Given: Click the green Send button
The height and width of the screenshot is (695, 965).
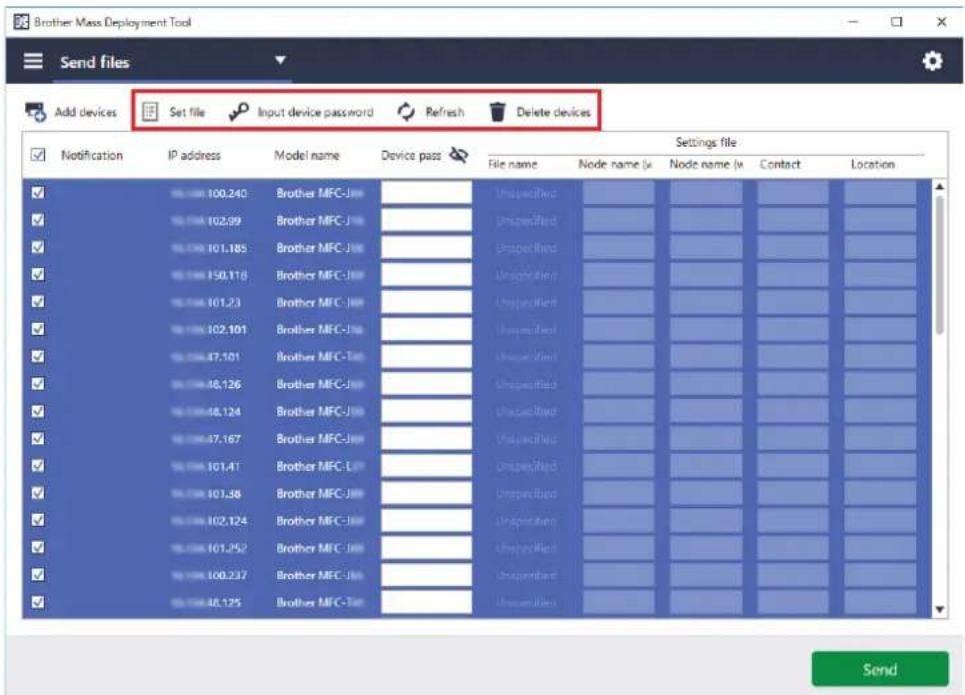Looking at the screenshot, I should click(x=879, y=669).
